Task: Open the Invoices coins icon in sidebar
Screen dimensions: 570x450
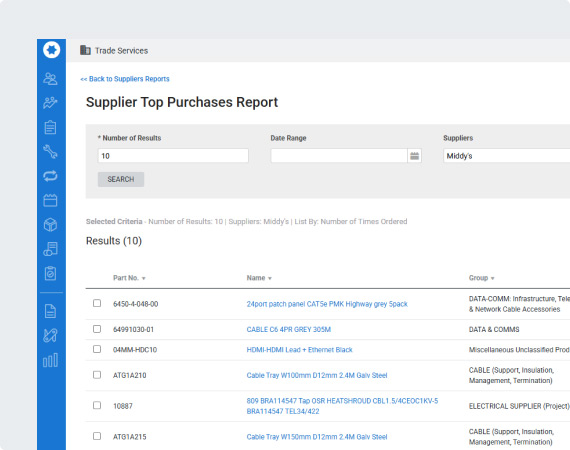Action: pyautogui.click(x=51, y=249)
